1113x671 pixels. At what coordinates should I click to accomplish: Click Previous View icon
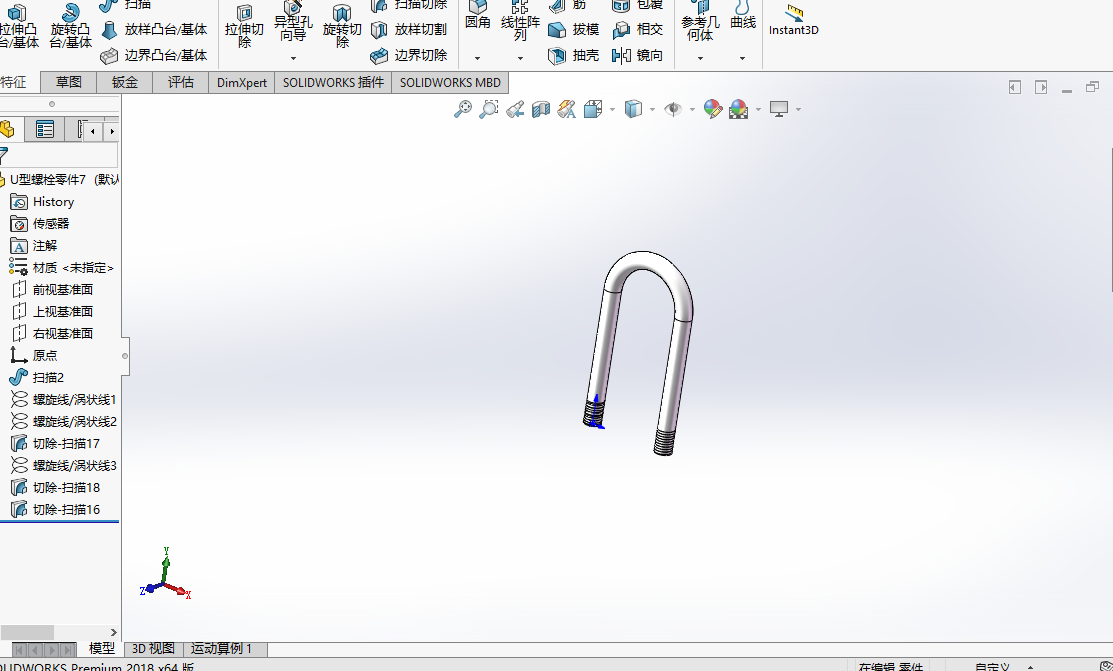point(515,109)
